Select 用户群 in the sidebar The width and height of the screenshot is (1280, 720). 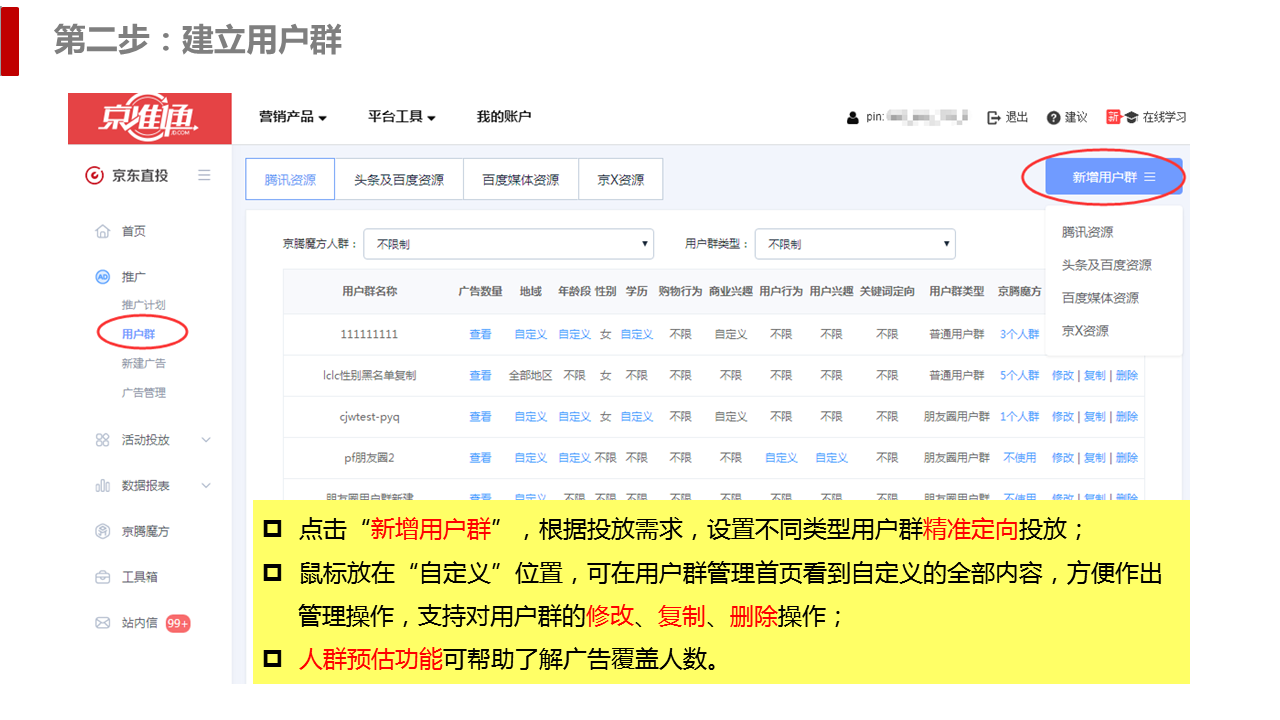[139, 334]
